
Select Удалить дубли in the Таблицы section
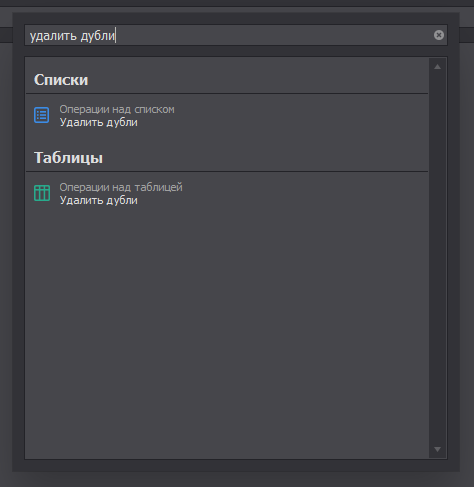tap(99, 200)
